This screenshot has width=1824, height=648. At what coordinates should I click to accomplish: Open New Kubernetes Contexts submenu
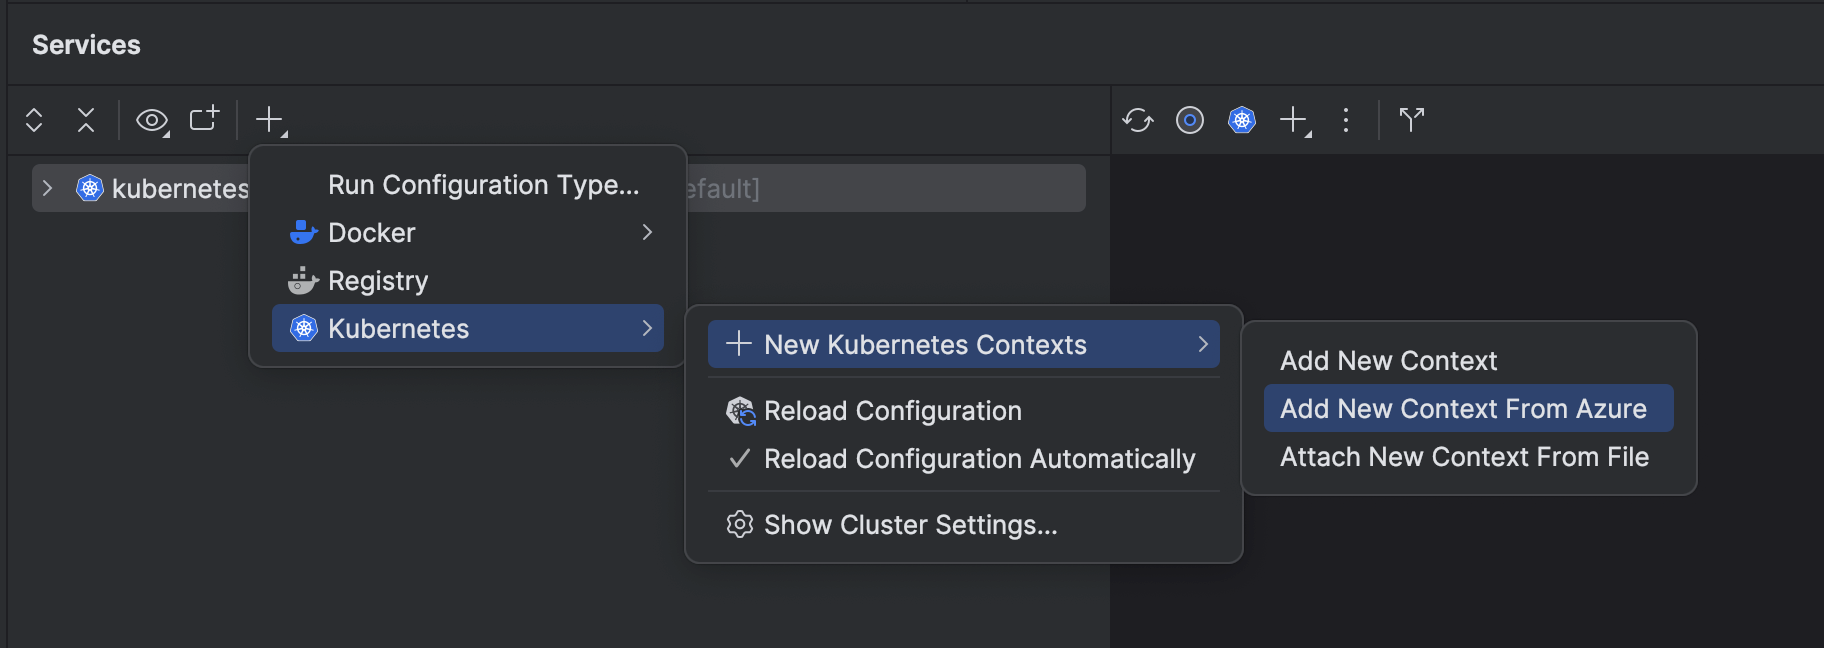point(964,344)
